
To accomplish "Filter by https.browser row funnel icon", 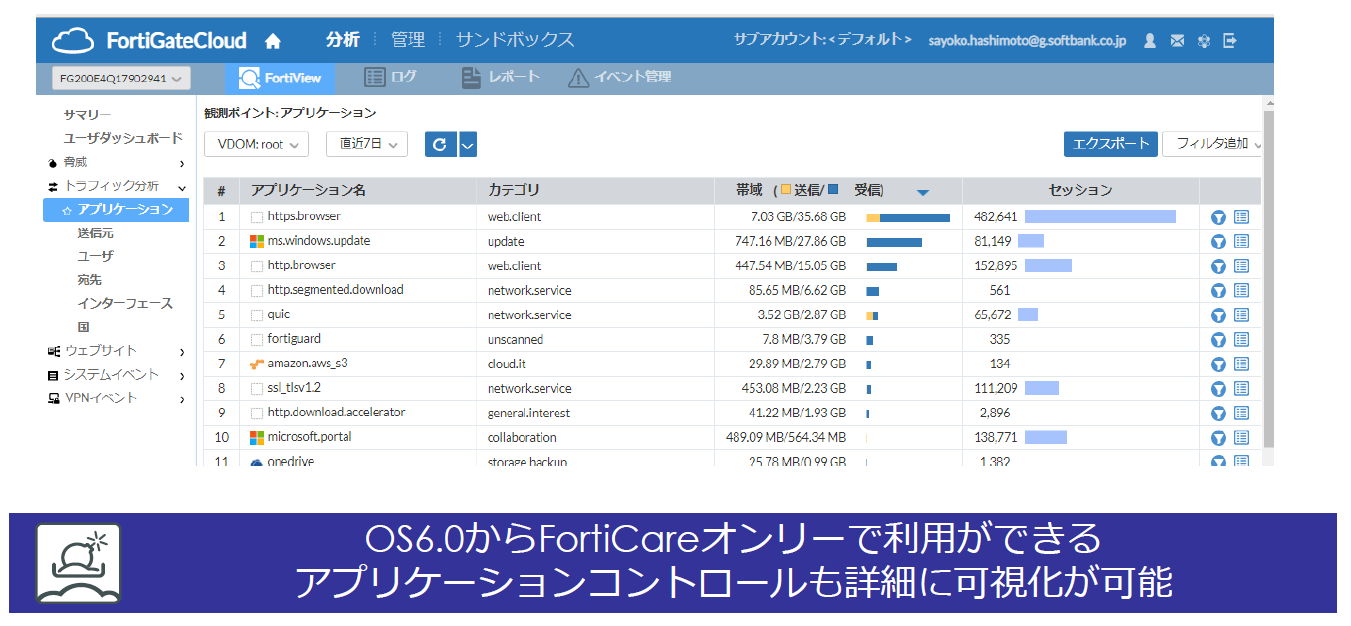I will tap(1218, 217).
